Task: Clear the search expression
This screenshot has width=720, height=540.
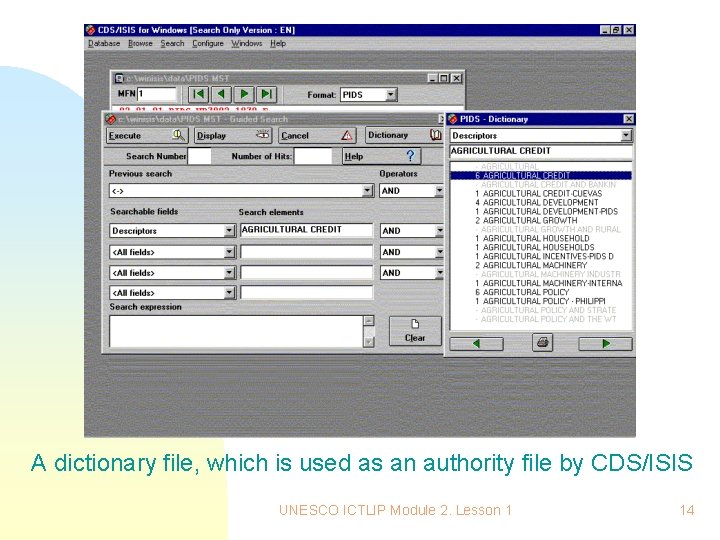Action: (x=415, y=331)
